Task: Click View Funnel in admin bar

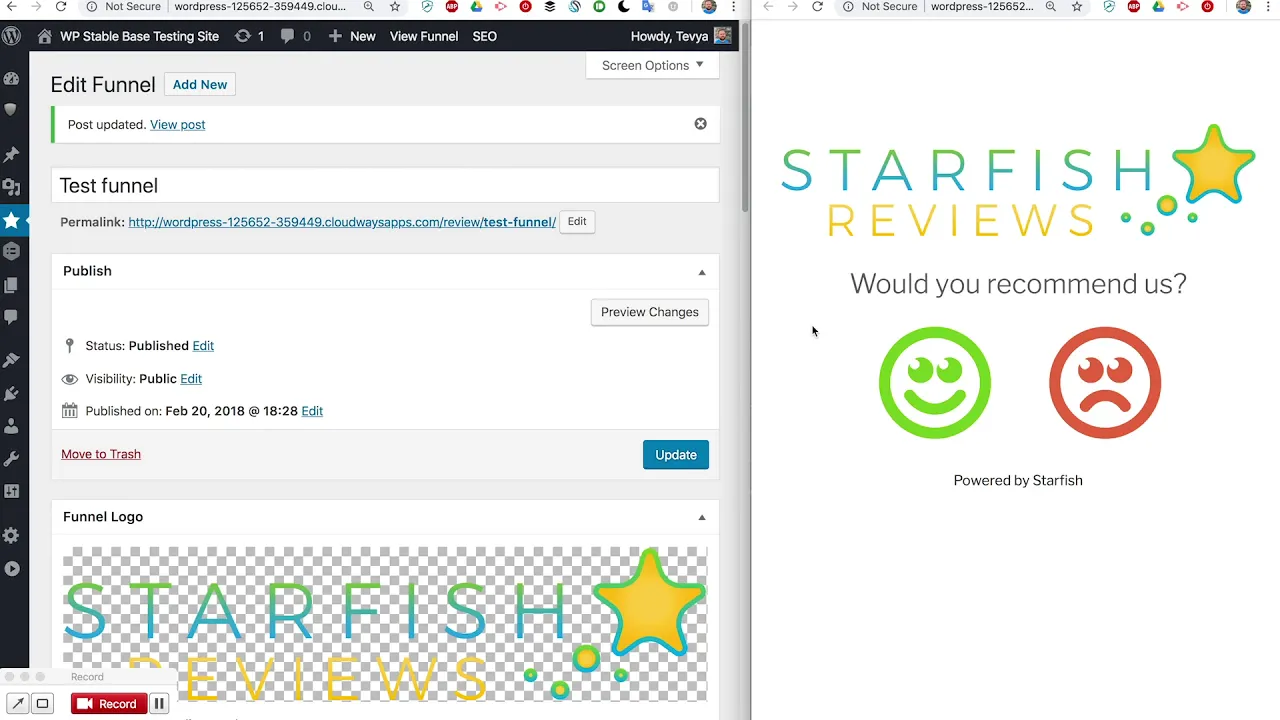Action: pos(424,36)
